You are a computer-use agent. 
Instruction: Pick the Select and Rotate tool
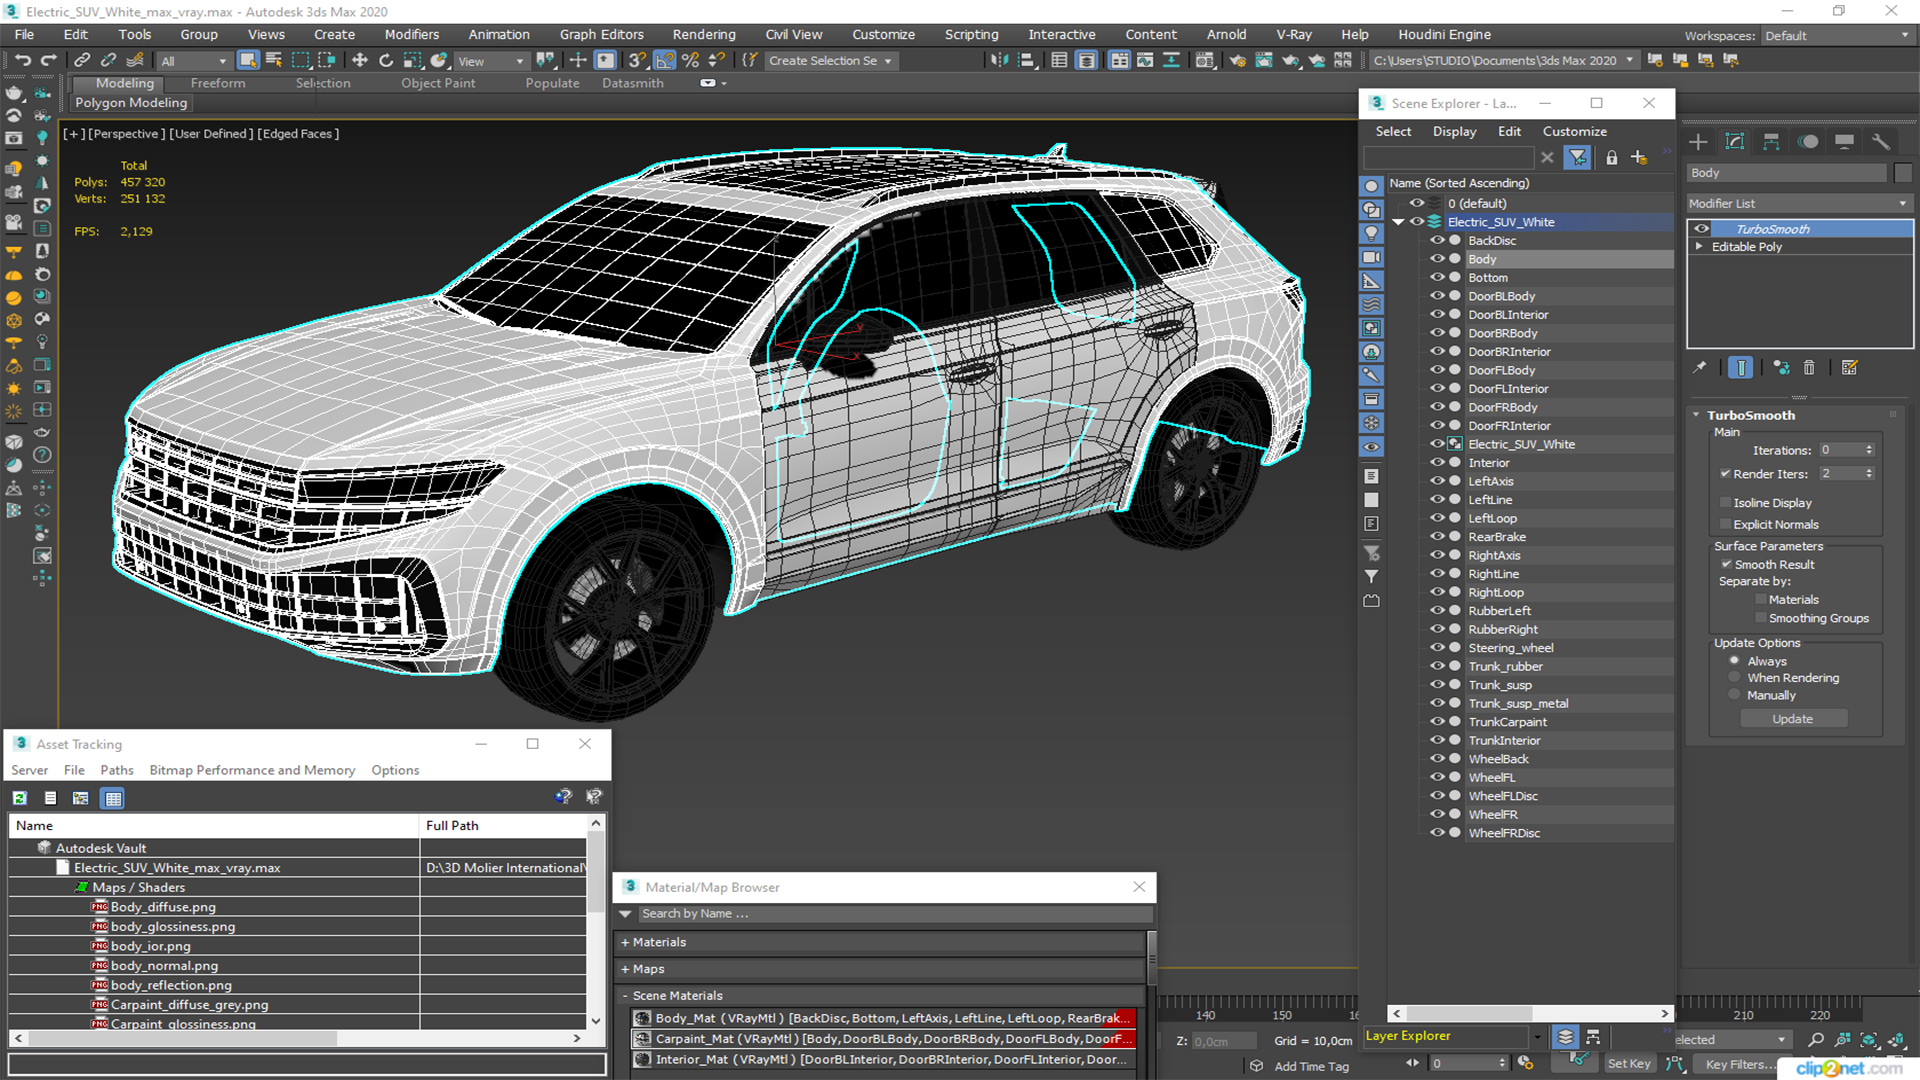pos(386,60)
